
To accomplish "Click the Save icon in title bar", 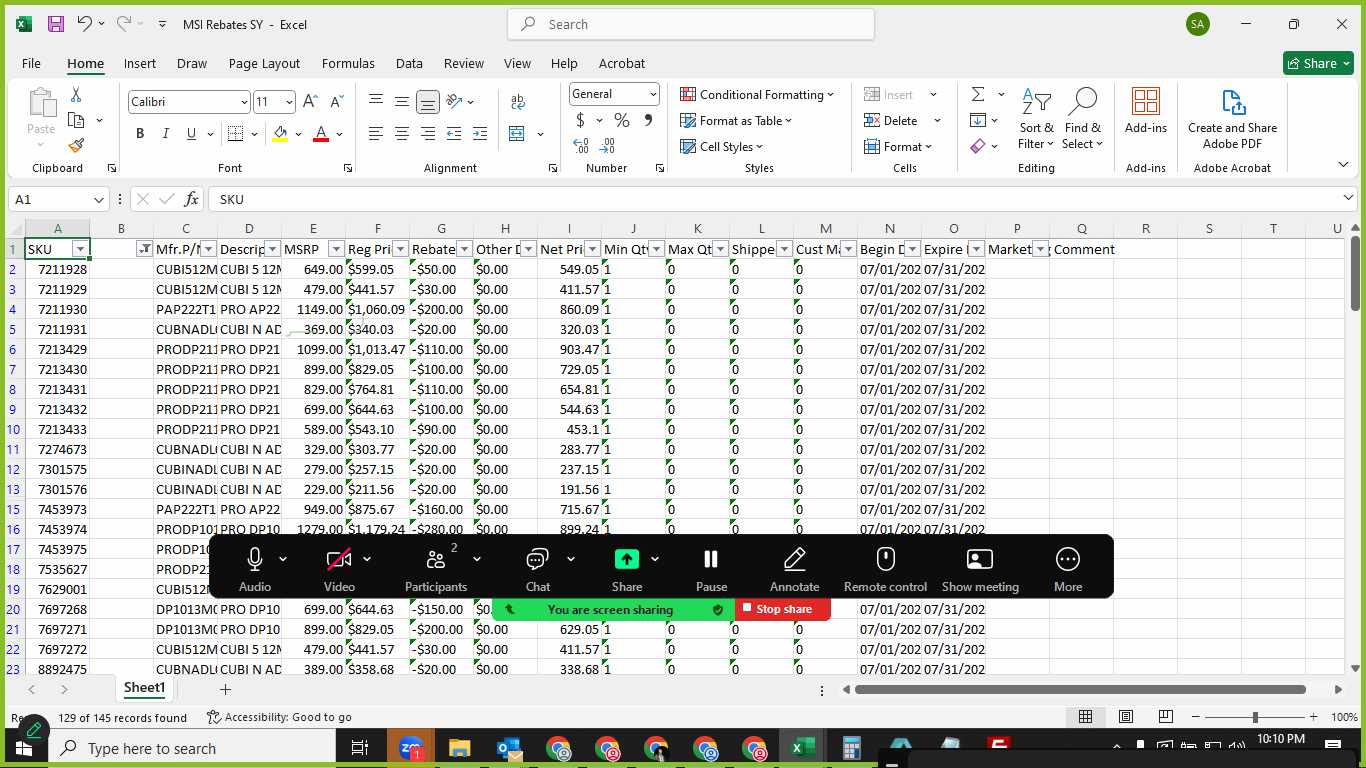I will tap(56, 24).
